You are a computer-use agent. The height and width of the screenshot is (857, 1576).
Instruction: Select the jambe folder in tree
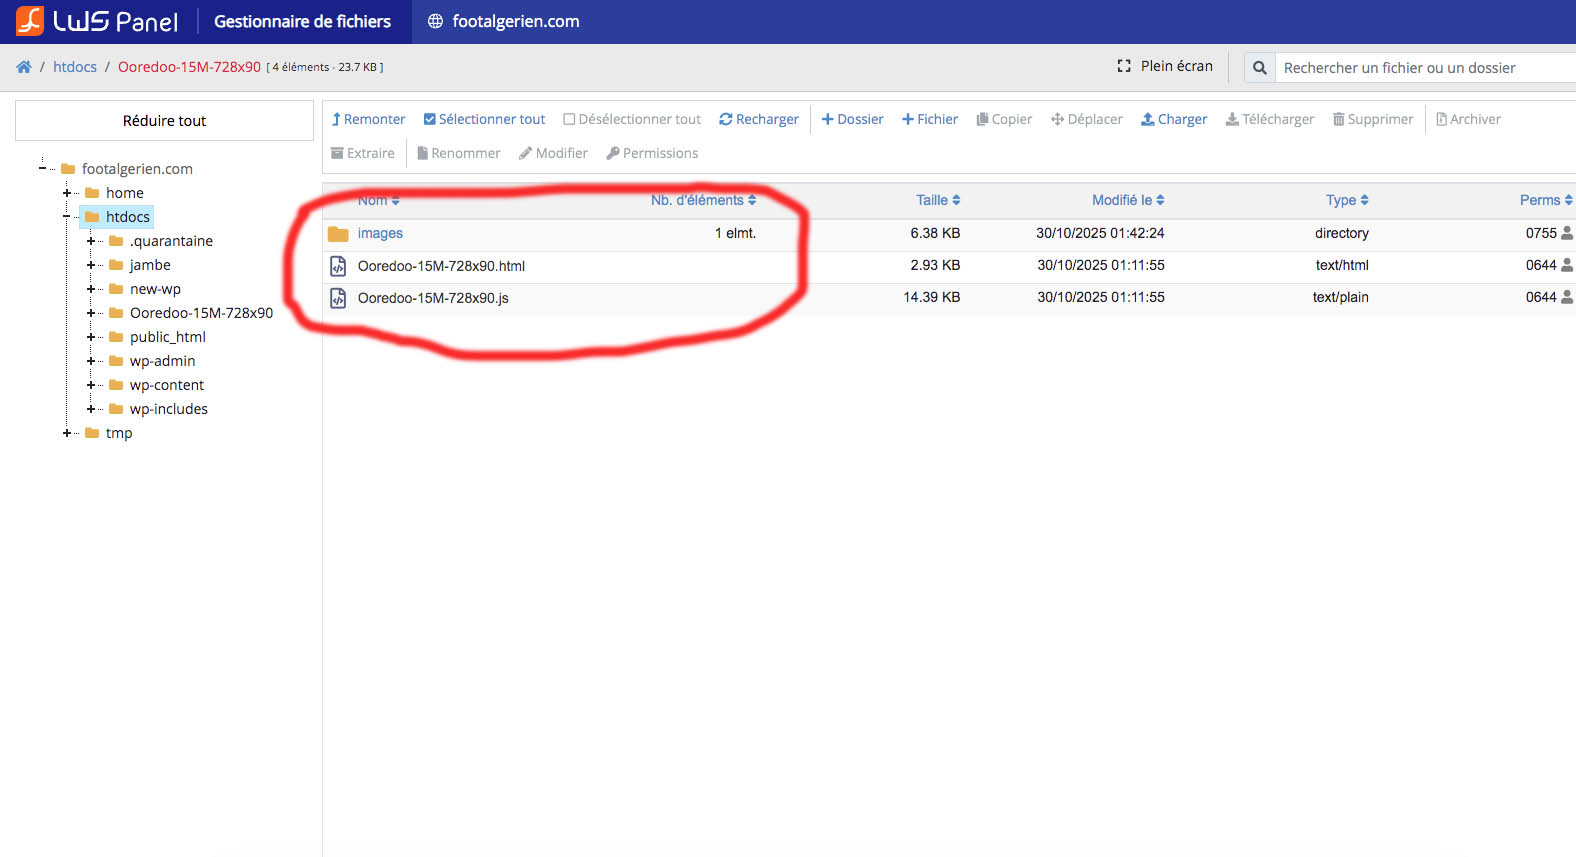[x=150, y=265]
